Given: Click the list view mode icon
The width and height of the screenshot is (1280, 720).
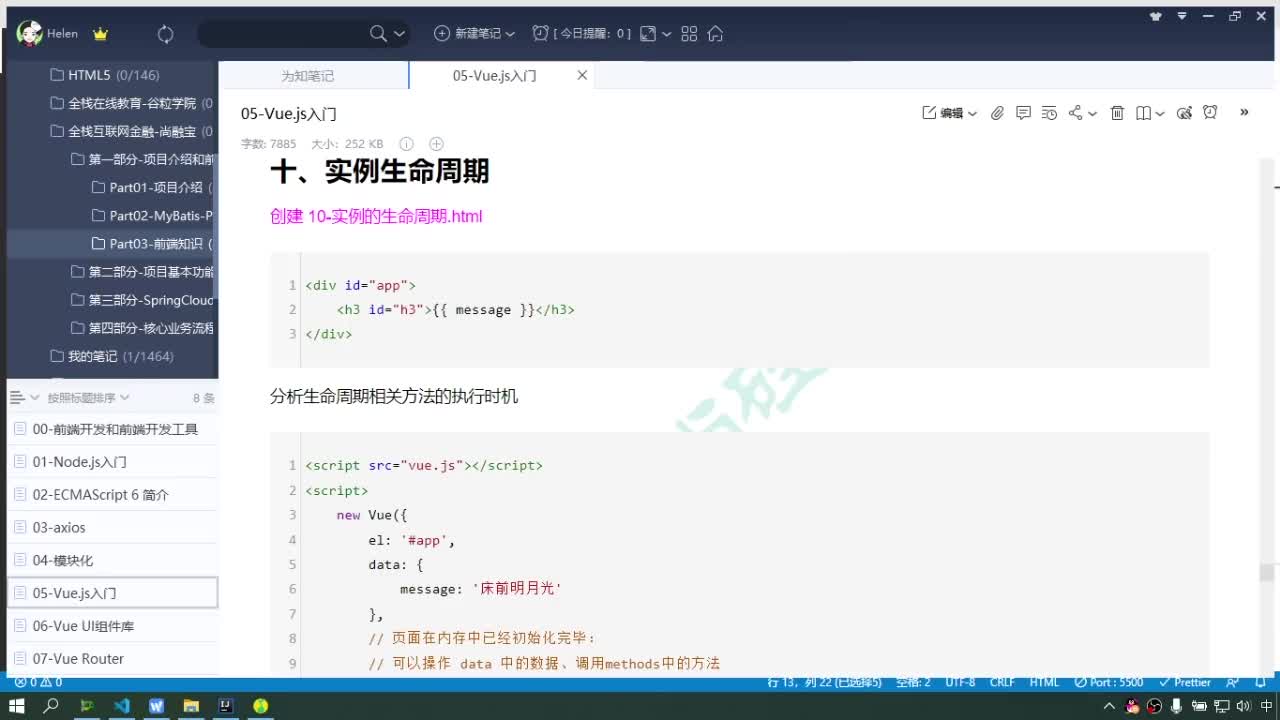Looking at the screenshot, I should [17, 398].
